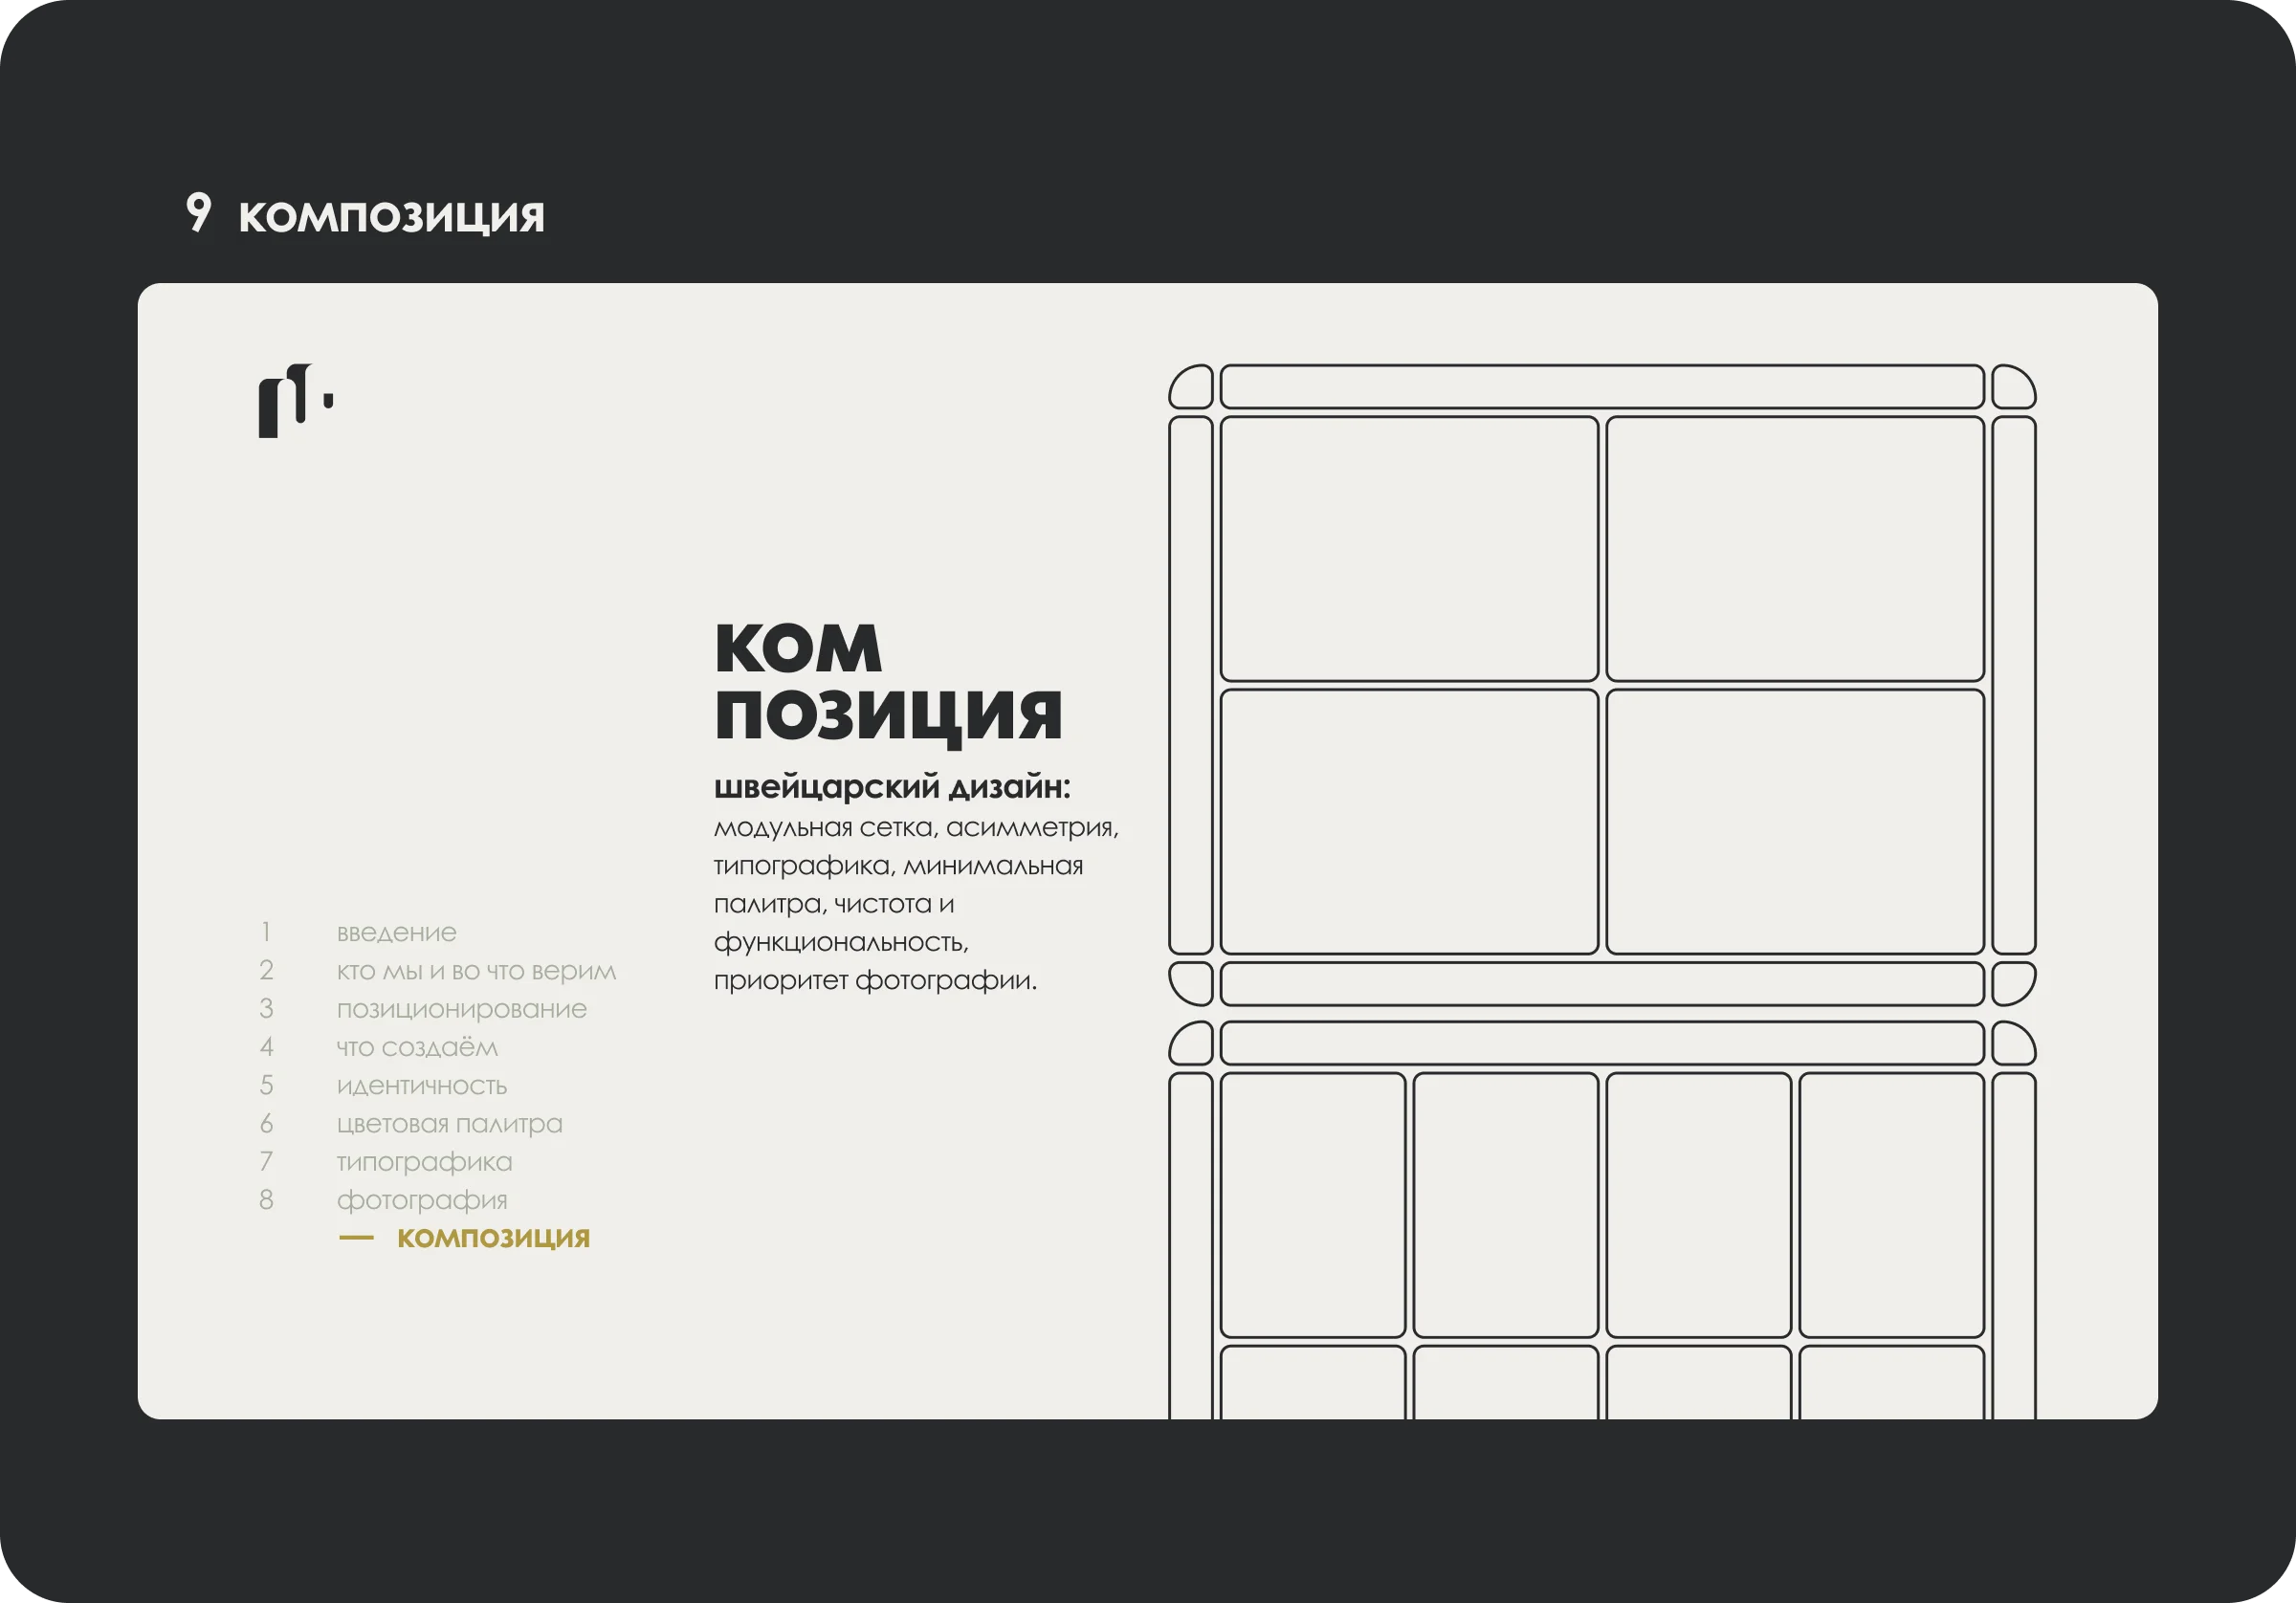Screen dimensions: 2296x1603
Task: Click the white '9 КОМПОЗИЦИЯ' header title
Action: [365, 215]
